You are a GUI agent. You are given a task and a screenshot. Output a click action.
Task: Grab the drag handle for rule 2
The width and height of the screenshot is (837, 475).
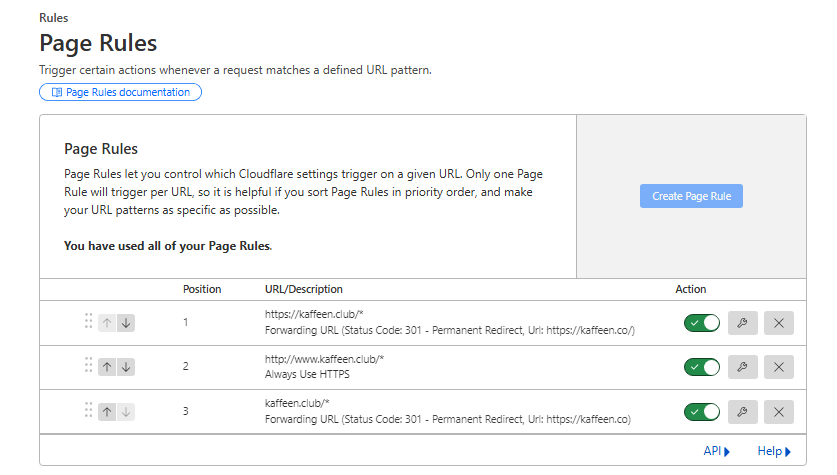pos(88,366)
